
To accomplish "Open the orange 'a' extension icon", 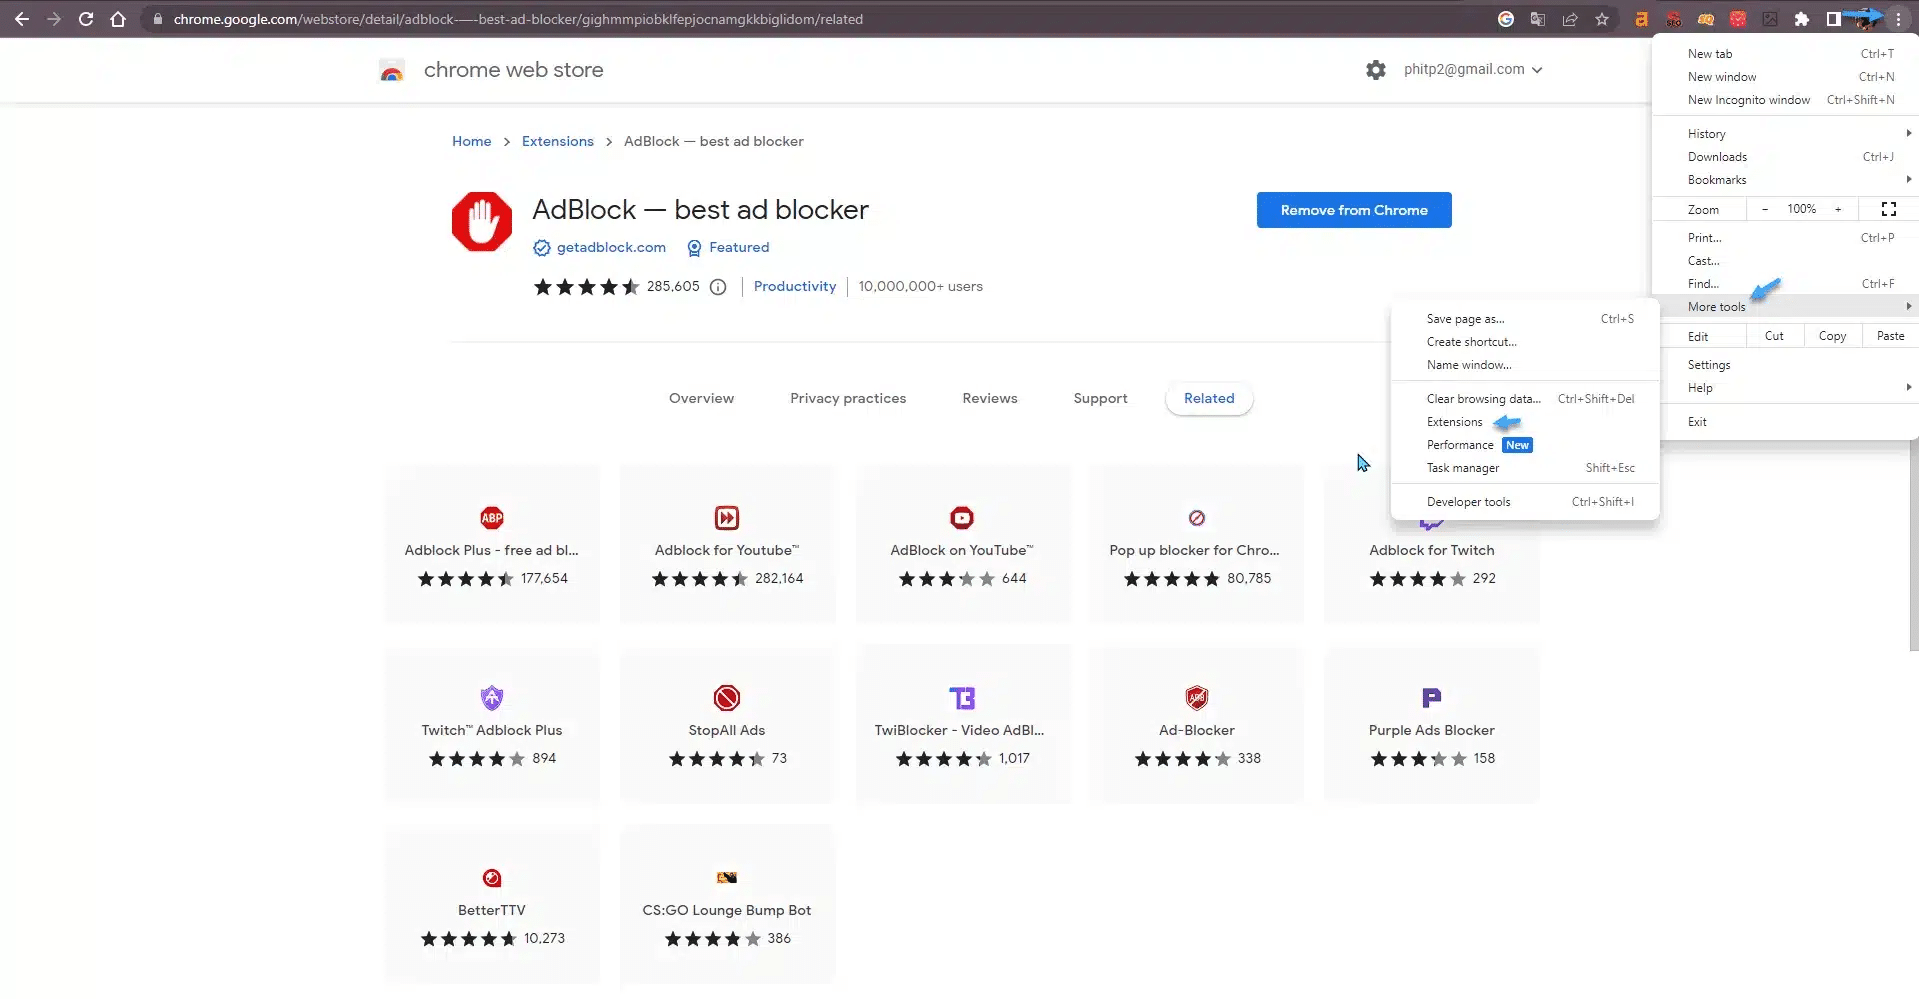I will [1641, 19].
